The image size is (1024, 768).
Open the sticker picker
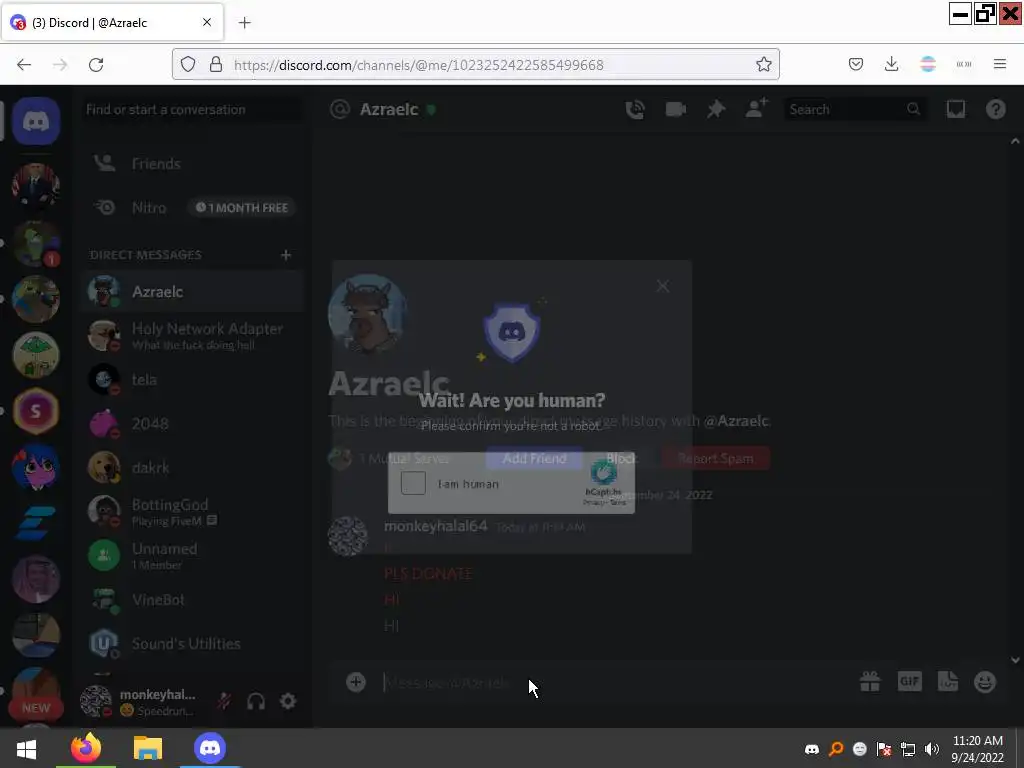(x=948, y=682)
